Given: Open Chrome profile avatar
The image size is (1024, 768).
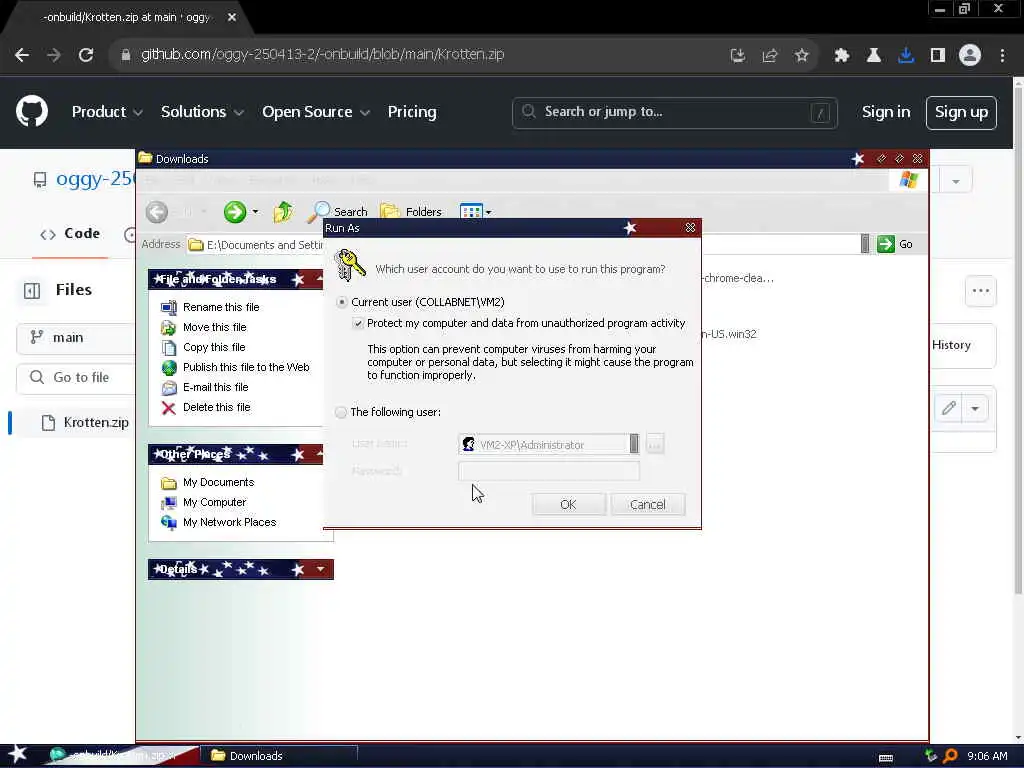Looking at the screenshot, I should 970,55.
